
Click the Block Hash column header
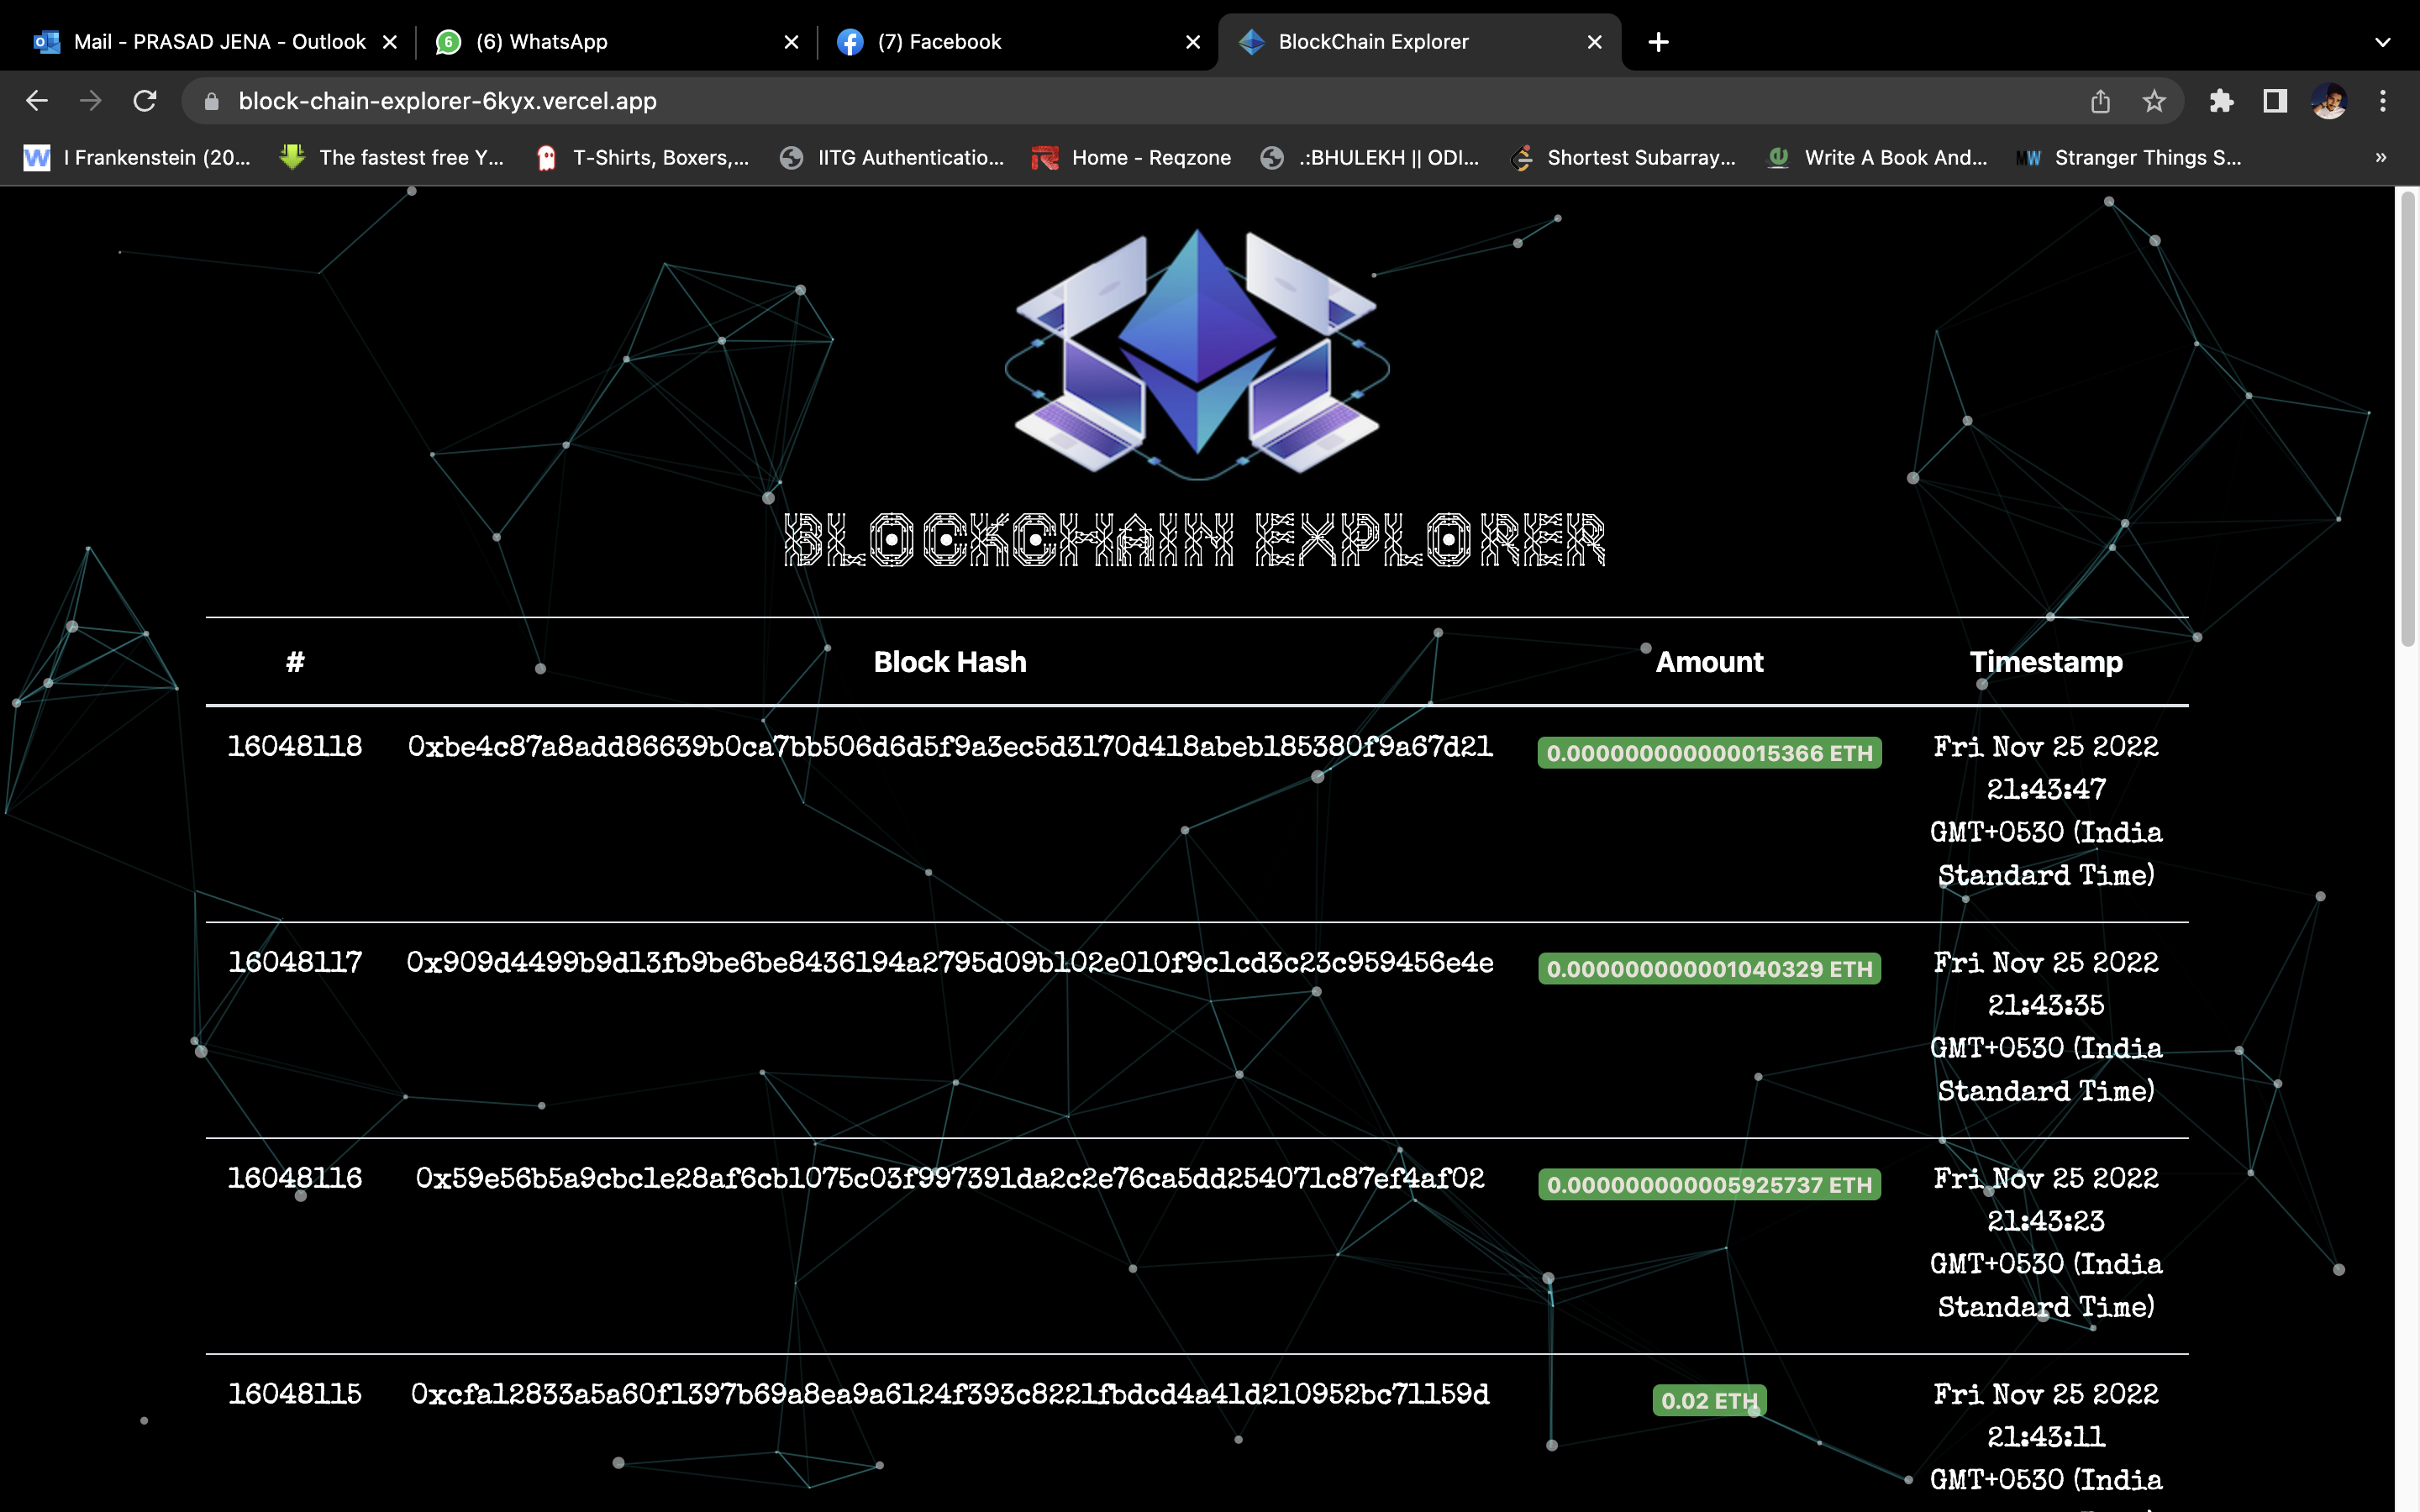(x=950, y=662)
